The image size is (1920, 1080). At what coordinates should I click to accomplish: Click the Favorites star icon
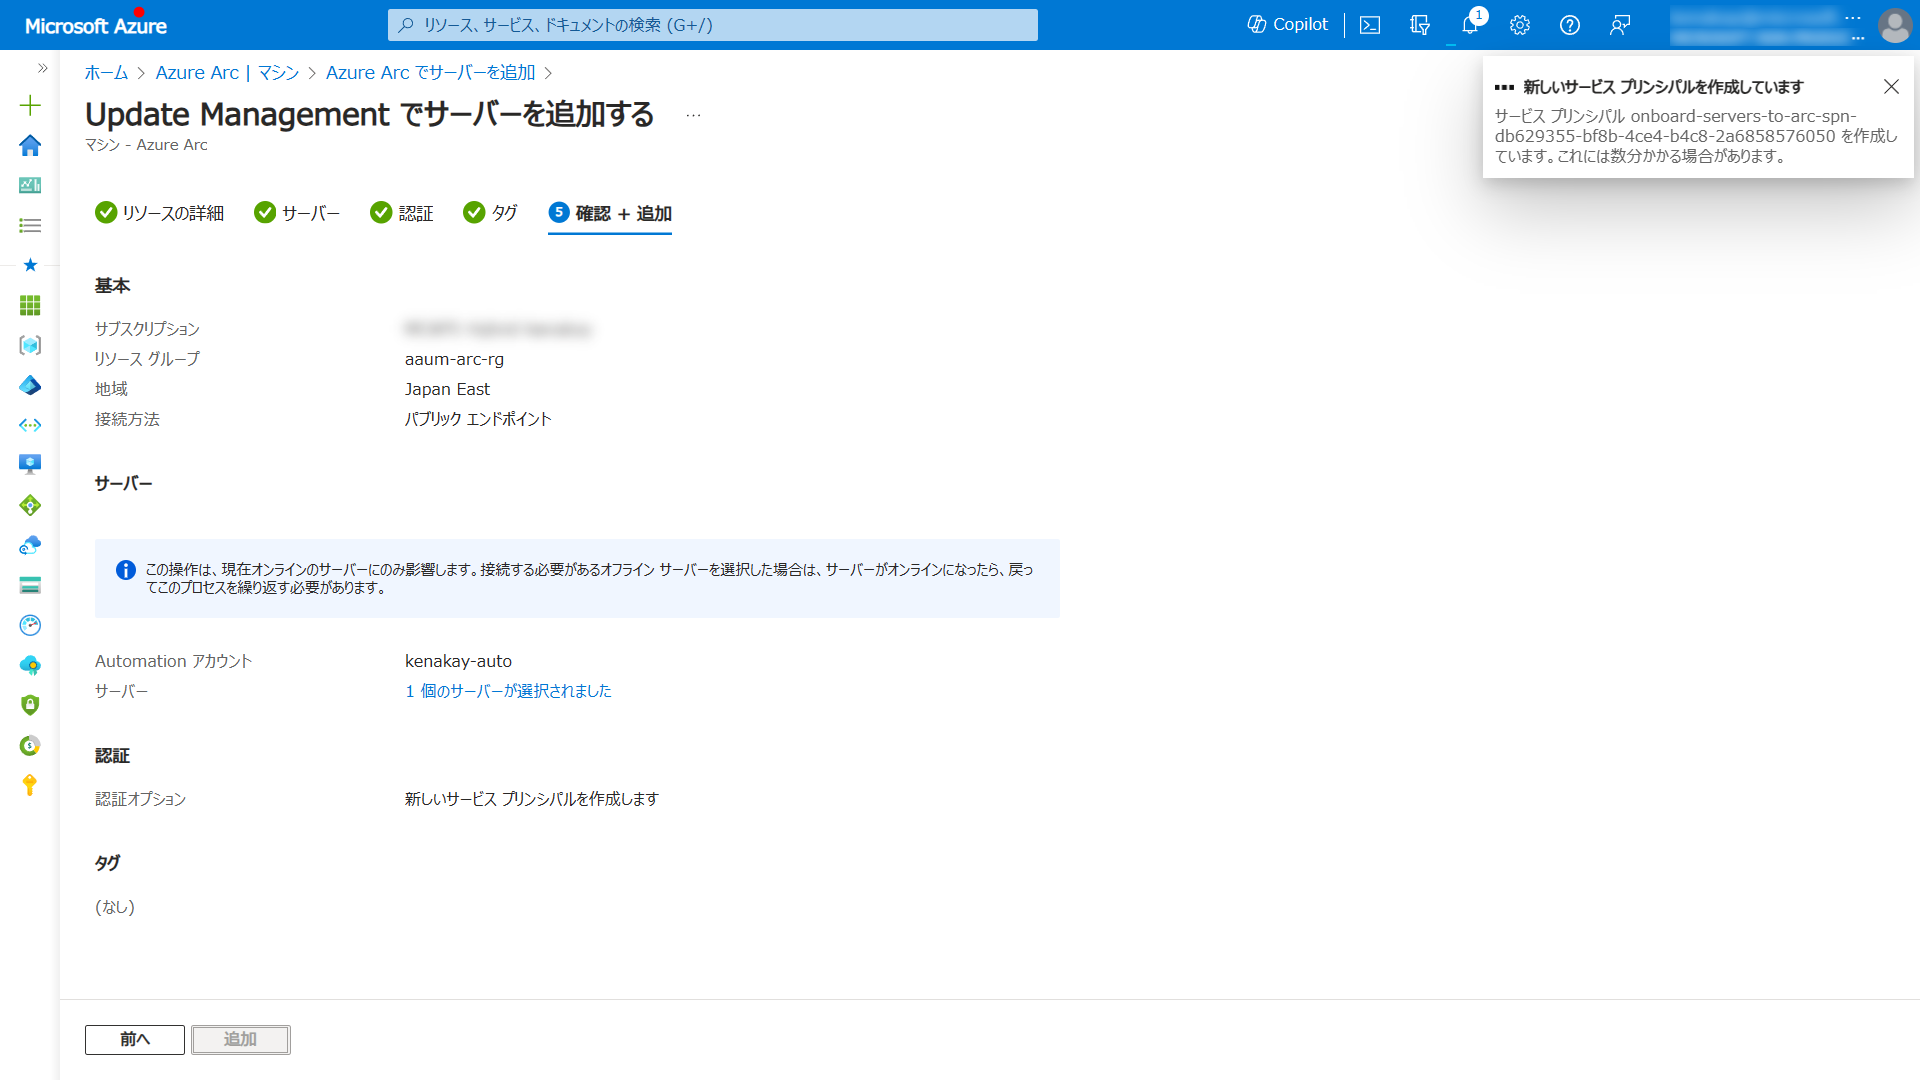30,265
